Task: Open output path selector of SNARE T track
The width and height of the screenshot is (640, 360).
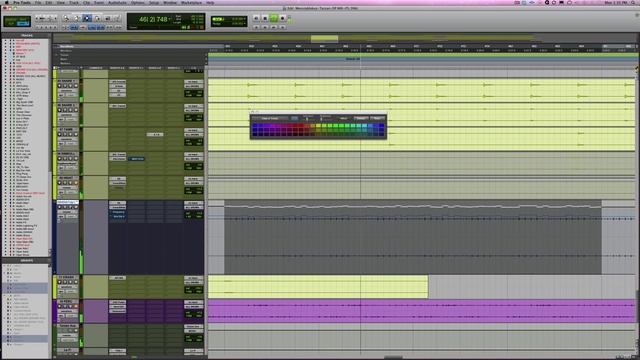Action: click(x=193, y=86)
